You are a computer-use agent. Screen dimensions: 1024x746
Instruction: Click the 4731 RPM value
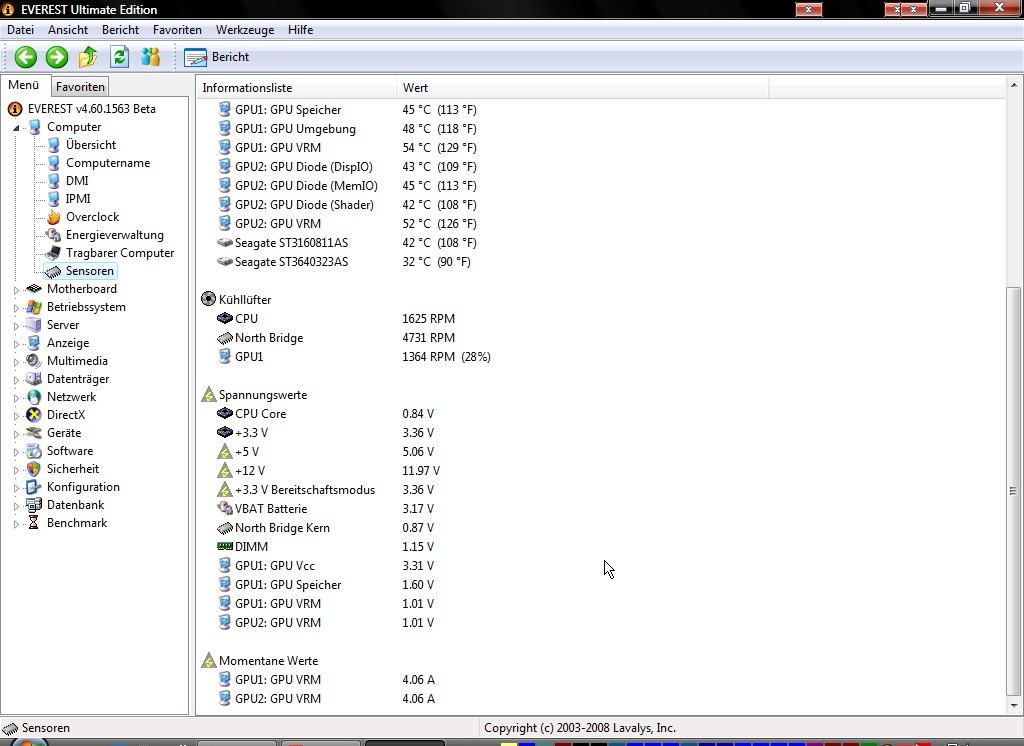pyautogui.click(x=428, y=338)
